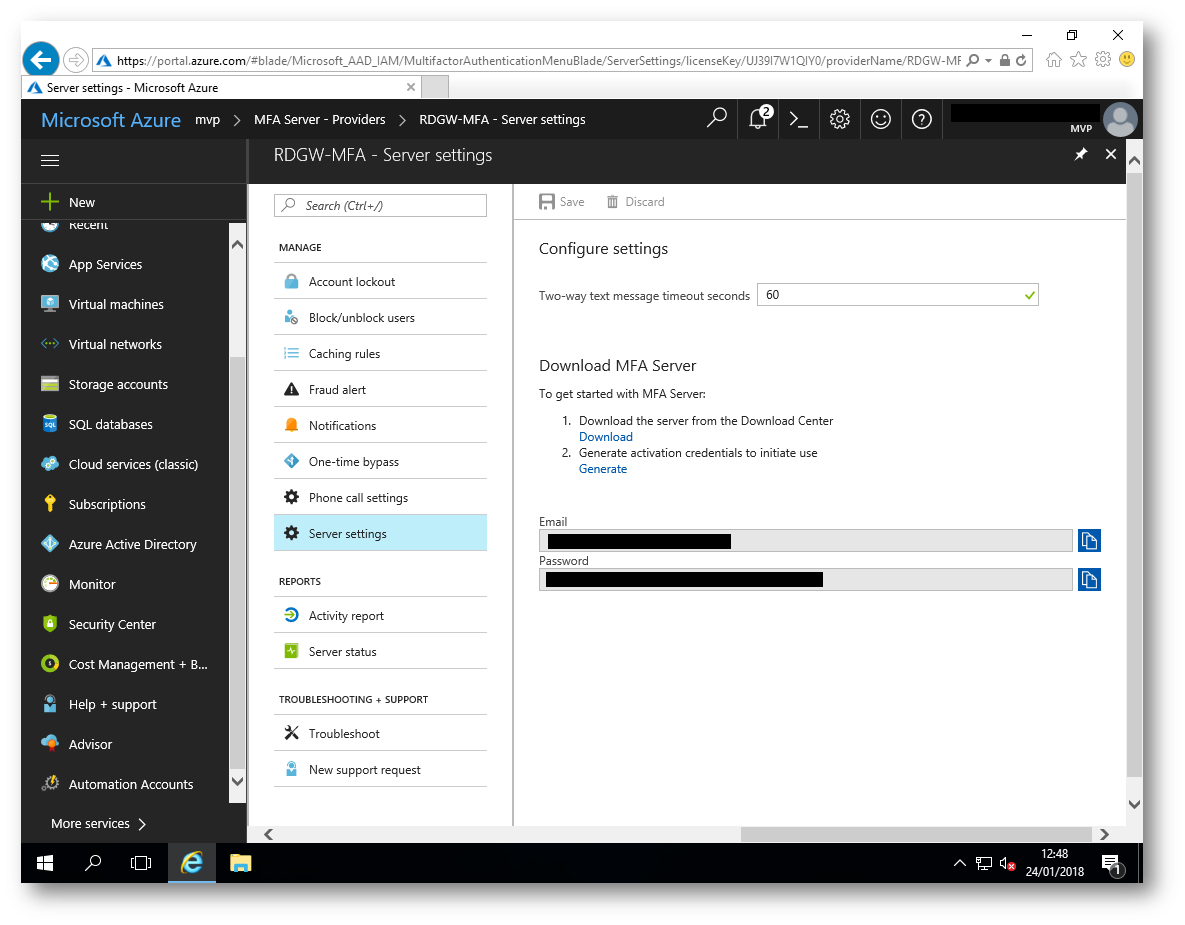
Task: Select the Server settings browser tab
Action: pos(222,88)
